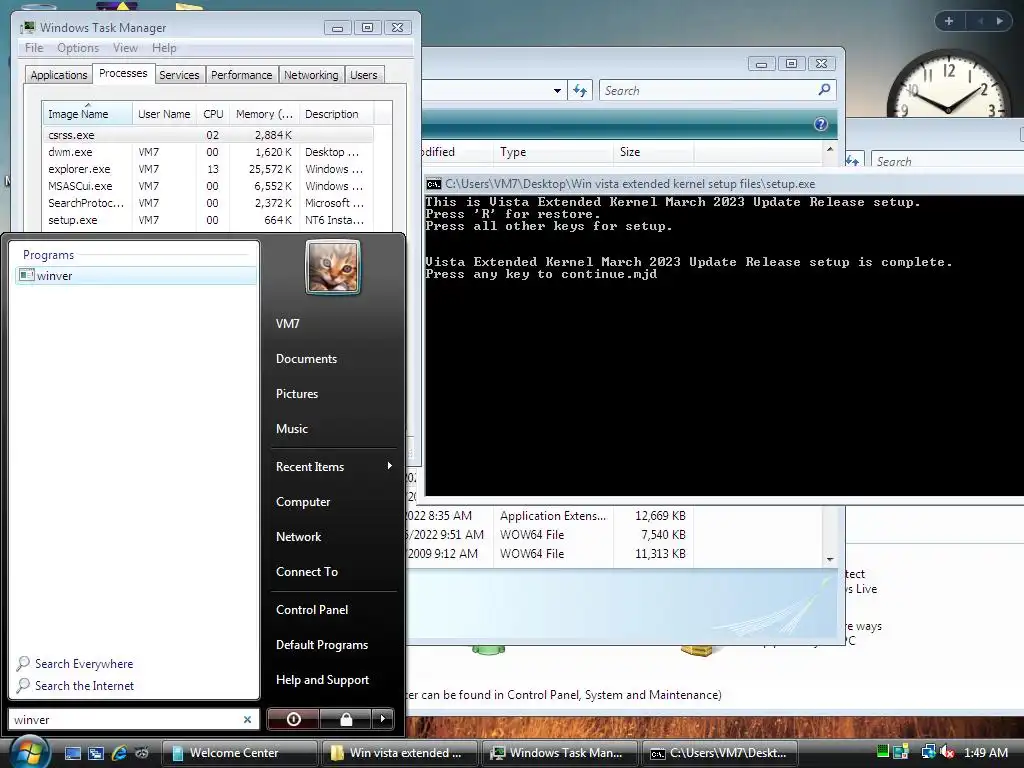Click the lock button in Start menu
The height and width of the screenshot is (768, 1024).
point(345,719)
